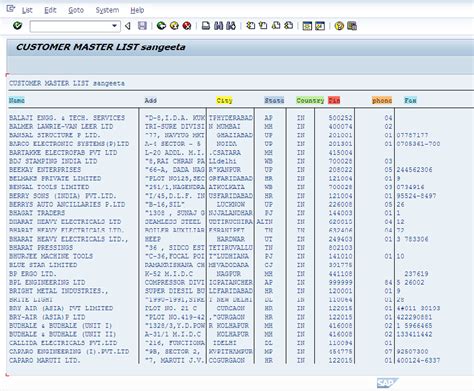Click the yellow Help question mark icon

click(339, 26)
